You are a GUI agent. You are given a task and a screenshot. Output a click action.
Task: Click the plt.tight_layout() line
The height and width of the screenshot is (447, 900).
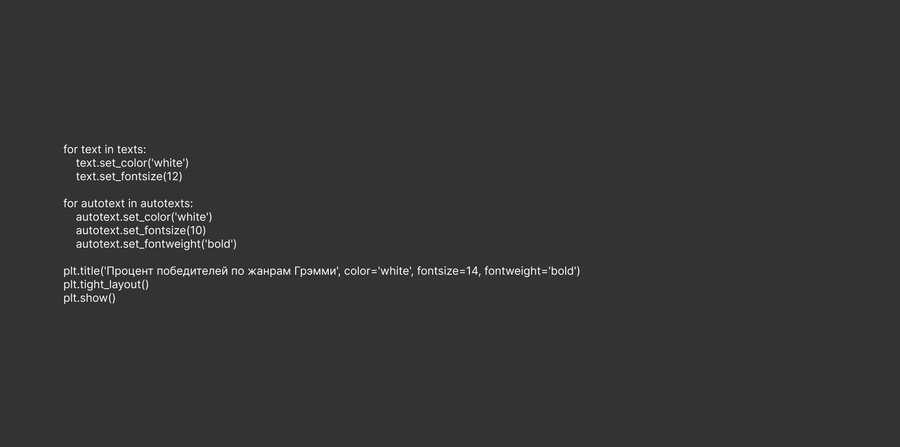click(x=106, y=285)
